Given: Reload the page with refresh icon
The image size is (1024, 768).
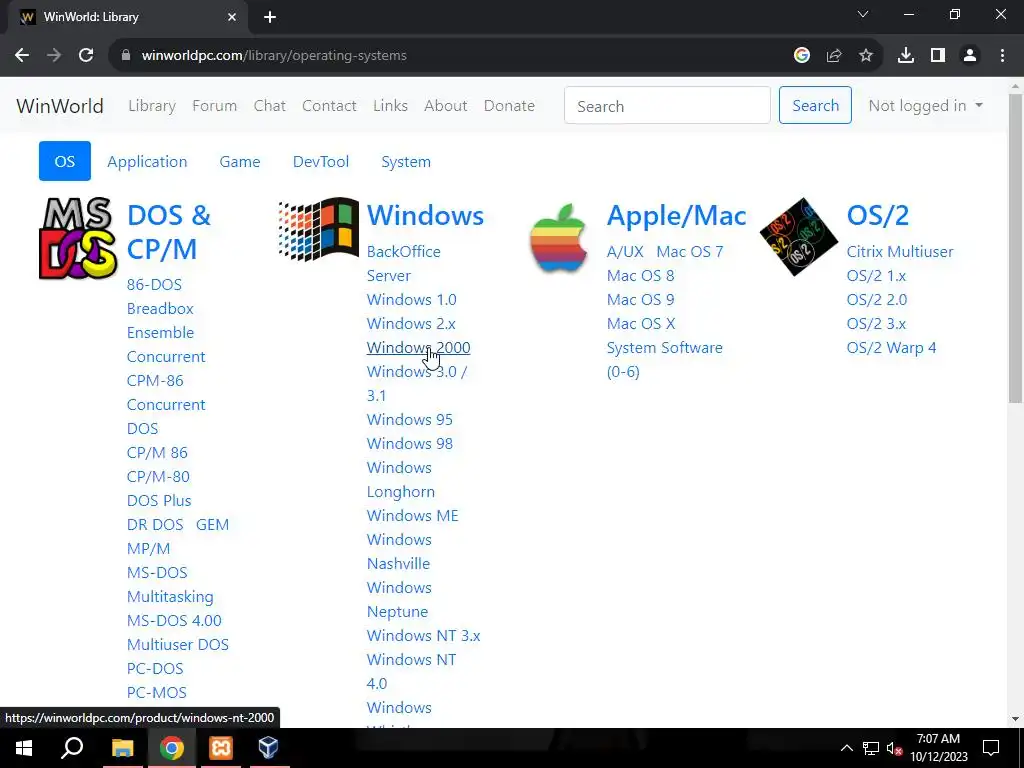Looking at the screenshot, I should (x=86, y=56).
